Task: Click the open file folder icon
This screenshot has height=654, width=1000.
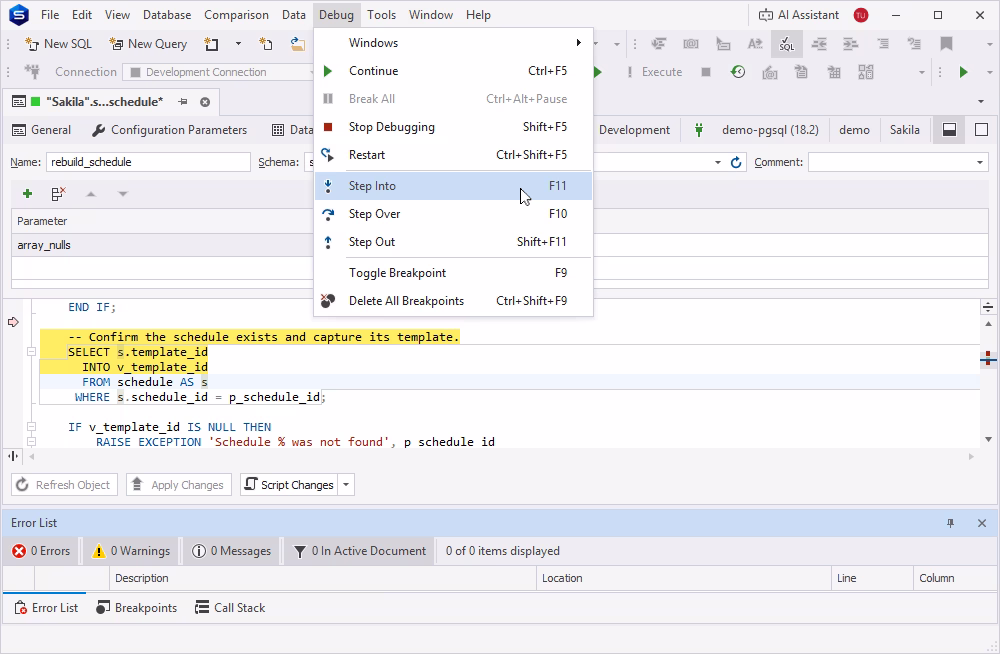Action: (297, 44)
